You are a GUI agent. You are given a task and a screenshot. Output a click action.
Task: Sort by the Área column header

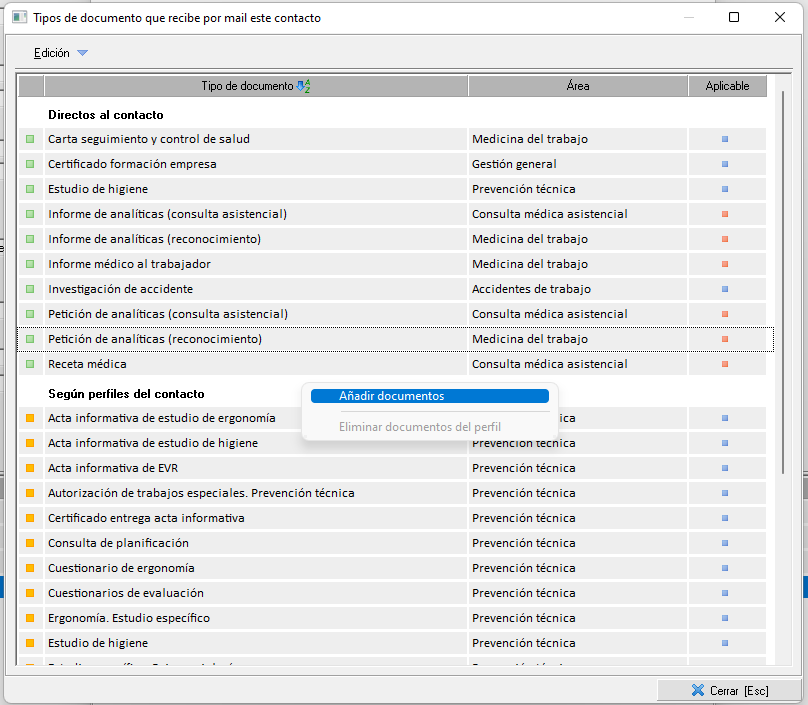coord(577,86)
